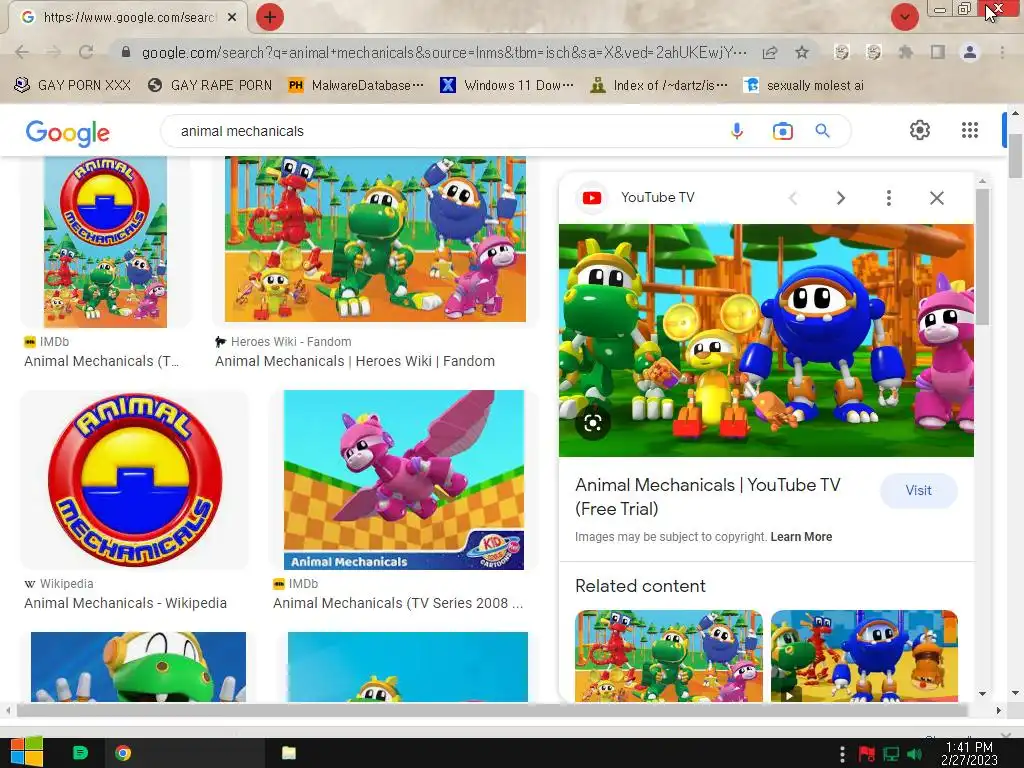Open the second Related content video thumbnail
This screenshot has width=1024, height=768.
pyautogui.click(x=864, y=656)
